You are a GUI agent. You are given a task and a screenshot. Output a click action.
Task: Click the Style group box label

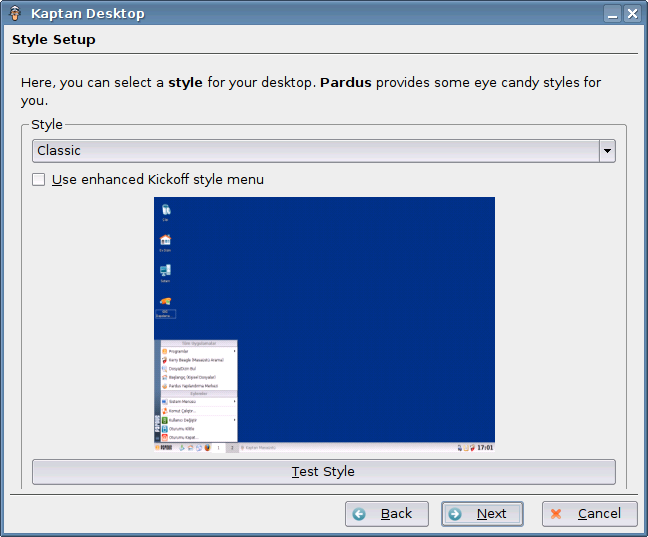coord(47,124)
